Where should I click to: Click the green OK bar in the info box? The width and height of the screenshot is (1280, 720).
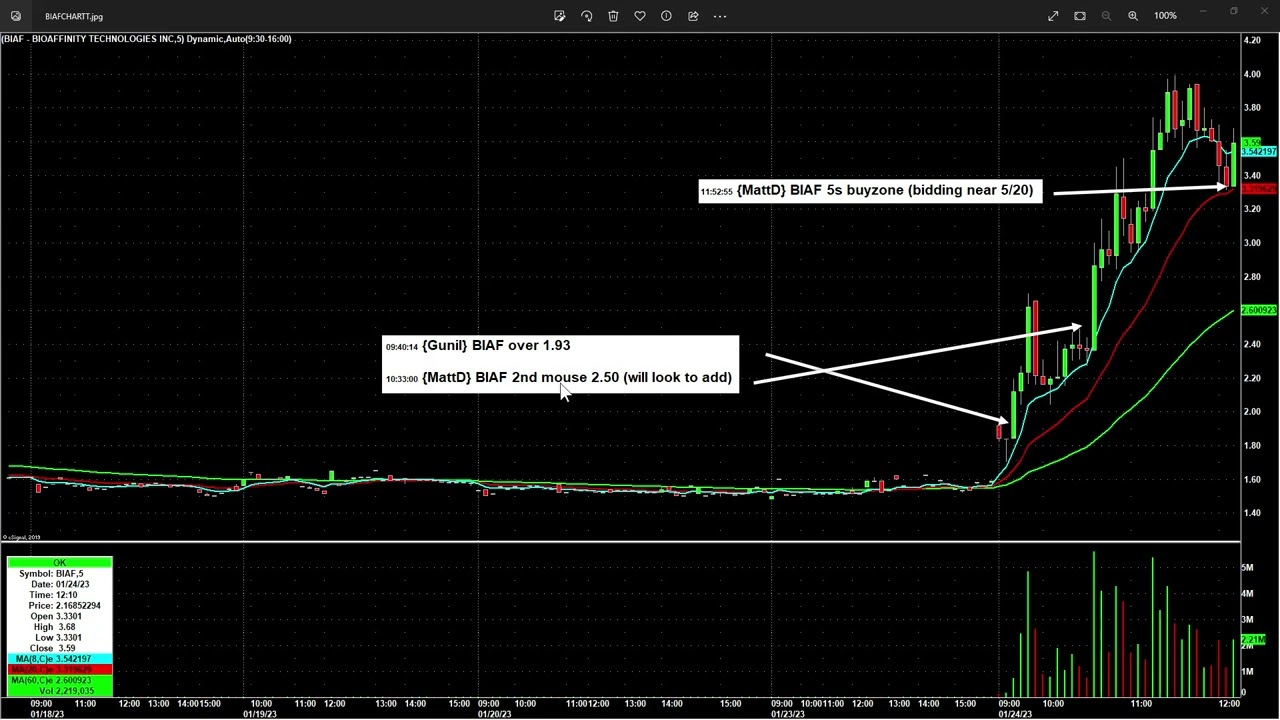pos(60,563)
